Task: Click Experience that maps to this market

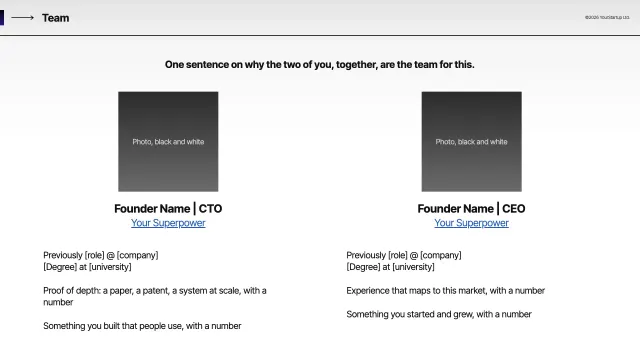Action: click(x=446, y=291)
